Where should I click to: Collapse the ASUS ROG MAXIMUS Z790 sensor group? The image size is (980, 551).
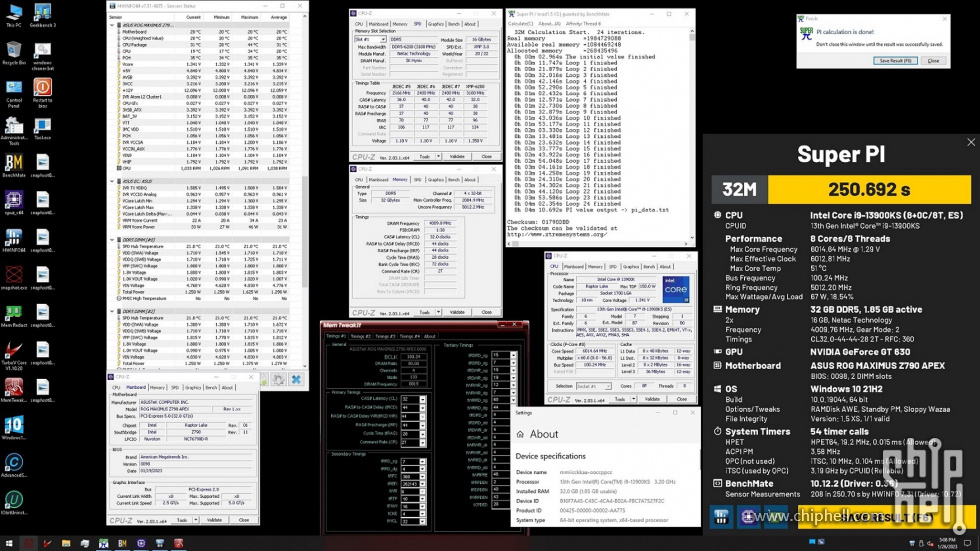112,25
